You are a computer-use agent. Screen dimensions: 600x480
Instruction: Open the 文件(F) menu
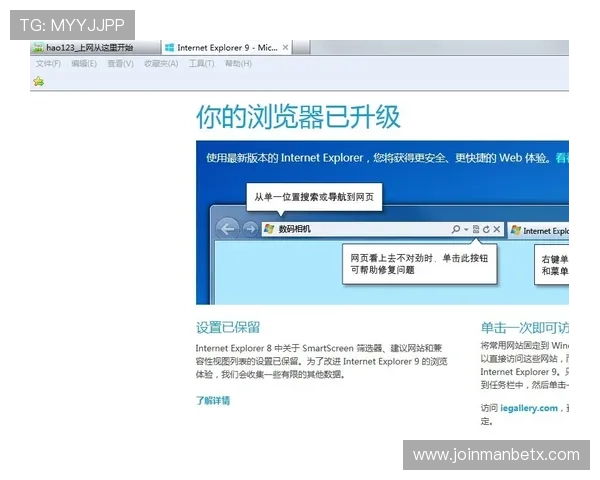[48, 64]
